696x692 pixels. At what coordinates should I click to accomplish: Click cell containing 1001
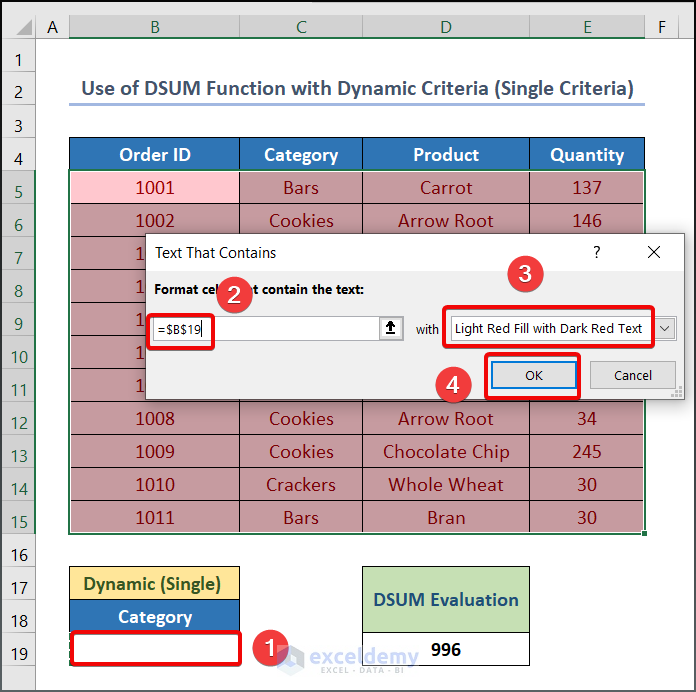[x=154, y=188]
